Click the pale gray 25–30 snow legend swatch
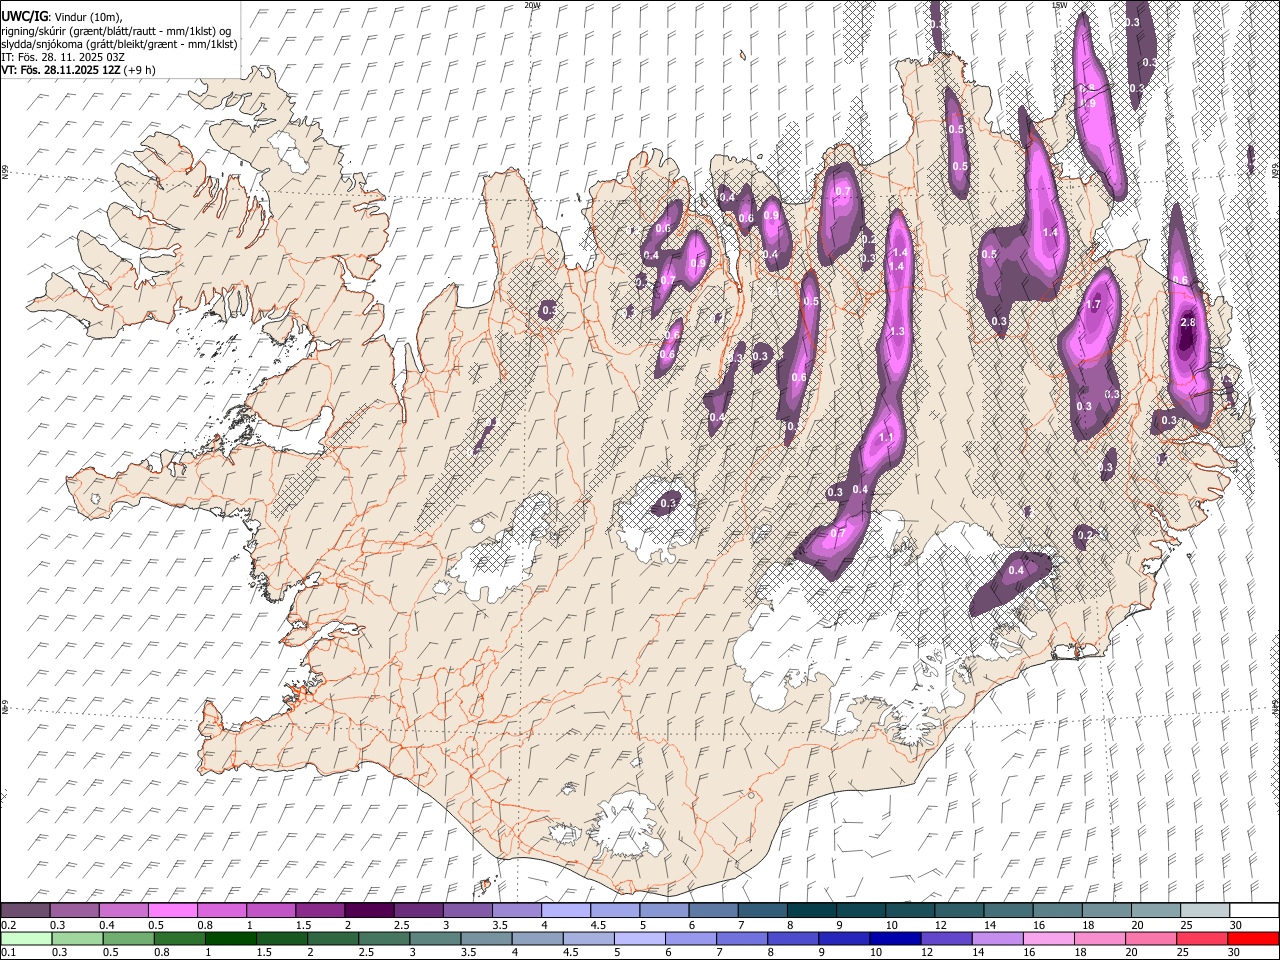This screenshot has height=960, width=1280. click(x=1206, y=910)
